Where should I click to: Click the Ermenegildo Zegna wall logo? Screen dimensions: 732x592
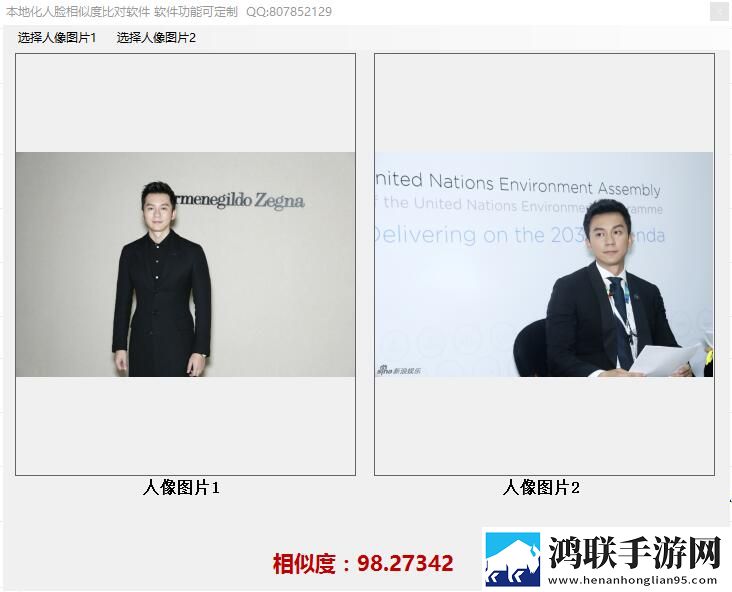pos(238,200)
